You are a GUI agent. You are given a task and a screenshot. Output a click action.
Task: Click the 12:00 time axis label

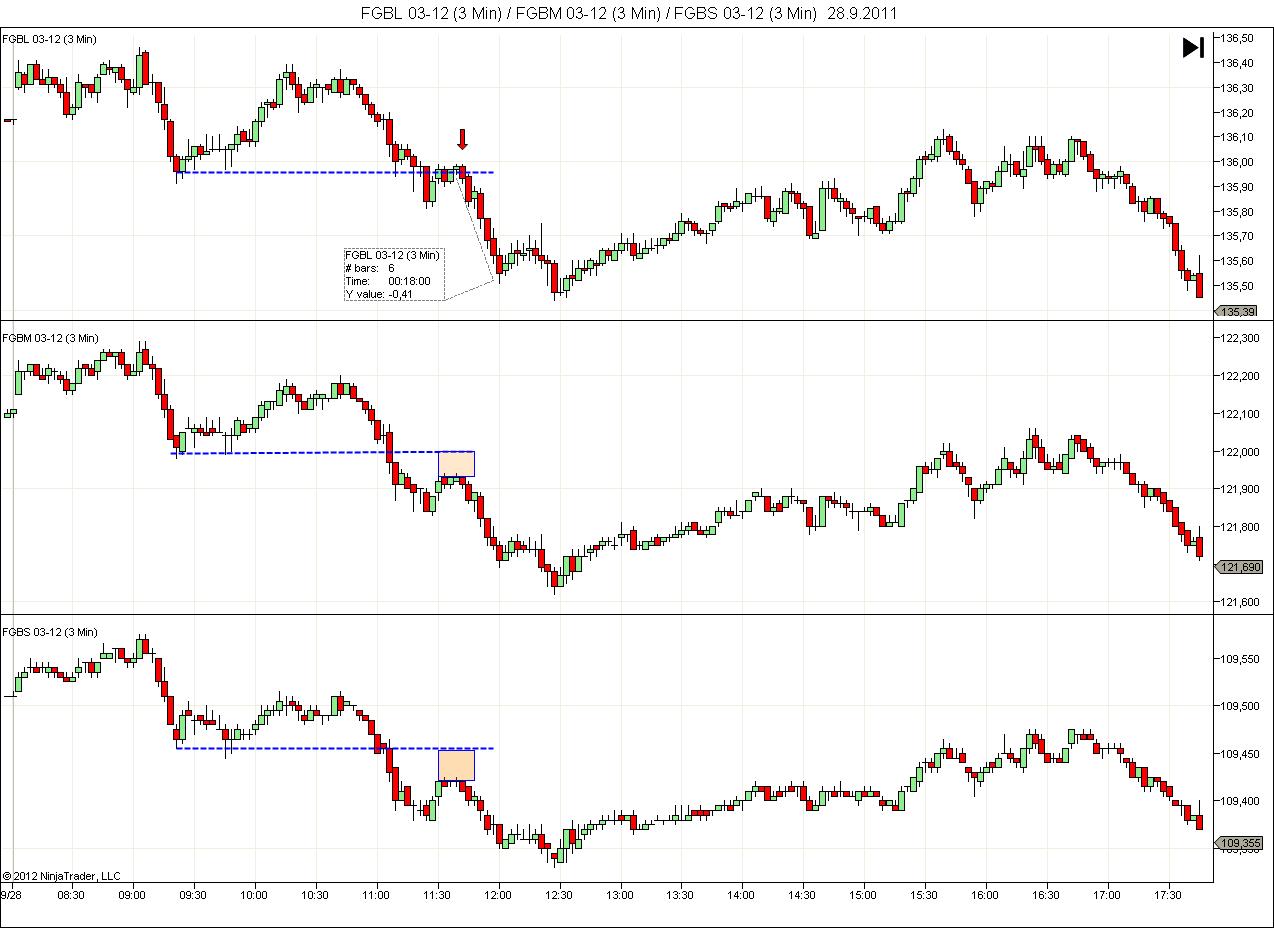[498, 895]
